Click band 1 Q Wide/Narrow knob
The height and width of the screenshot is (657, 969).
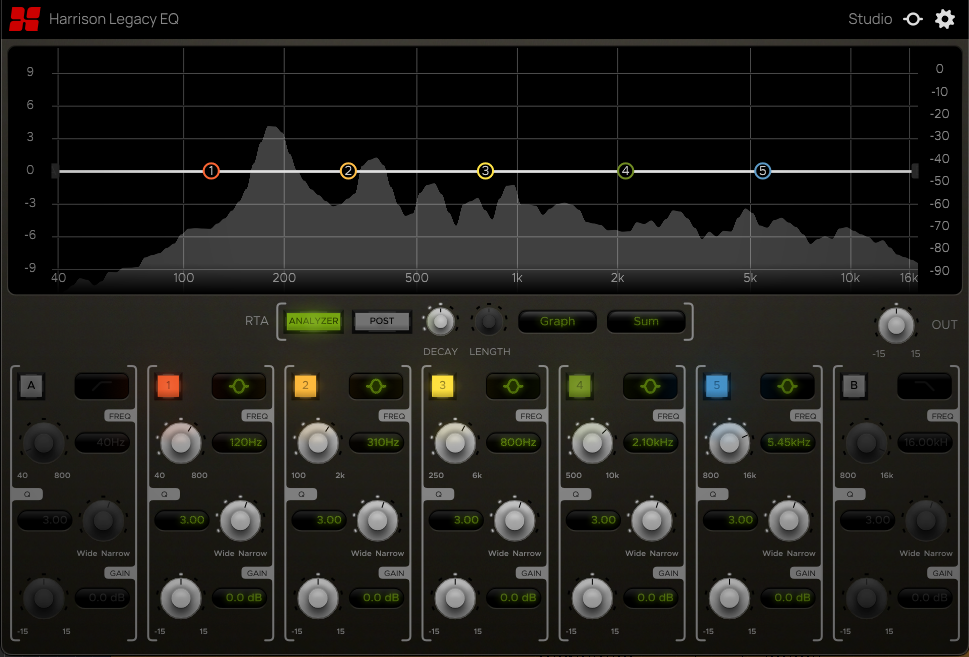point(240,520)
